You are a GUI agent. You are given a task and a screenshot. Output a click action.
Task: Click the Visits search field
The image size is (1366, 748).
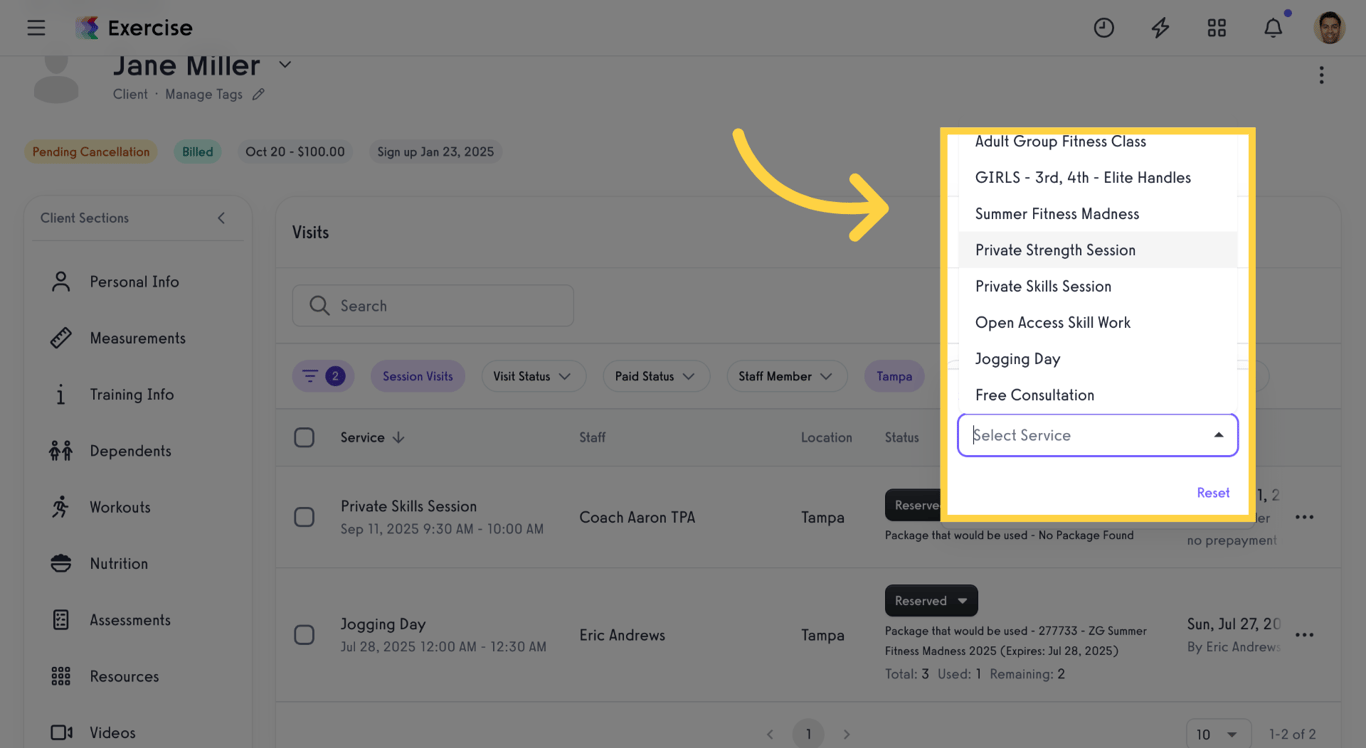click(433, 306)
